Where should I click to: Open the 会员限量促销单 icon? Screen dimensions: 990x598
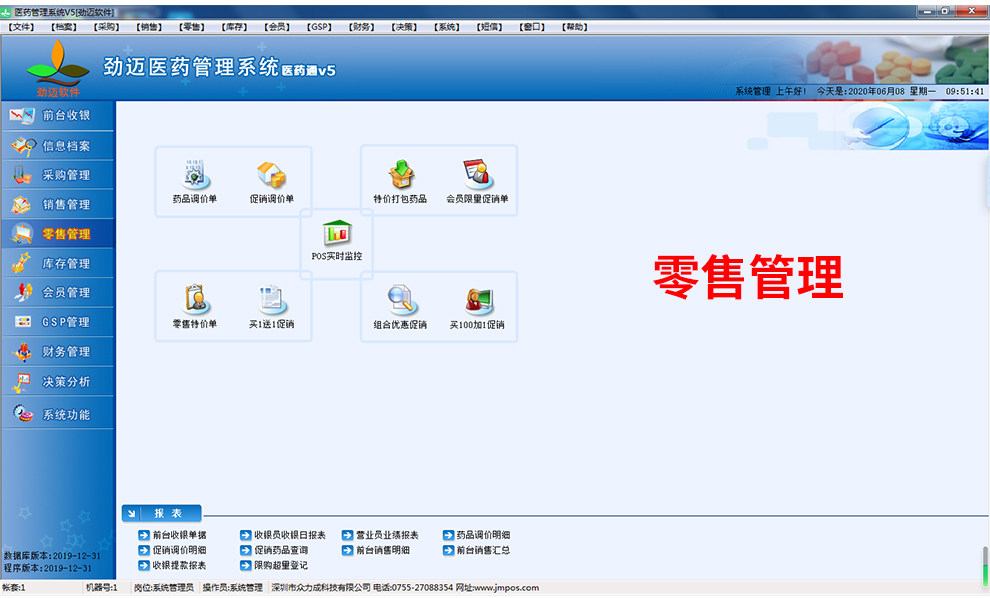(477, 182)
